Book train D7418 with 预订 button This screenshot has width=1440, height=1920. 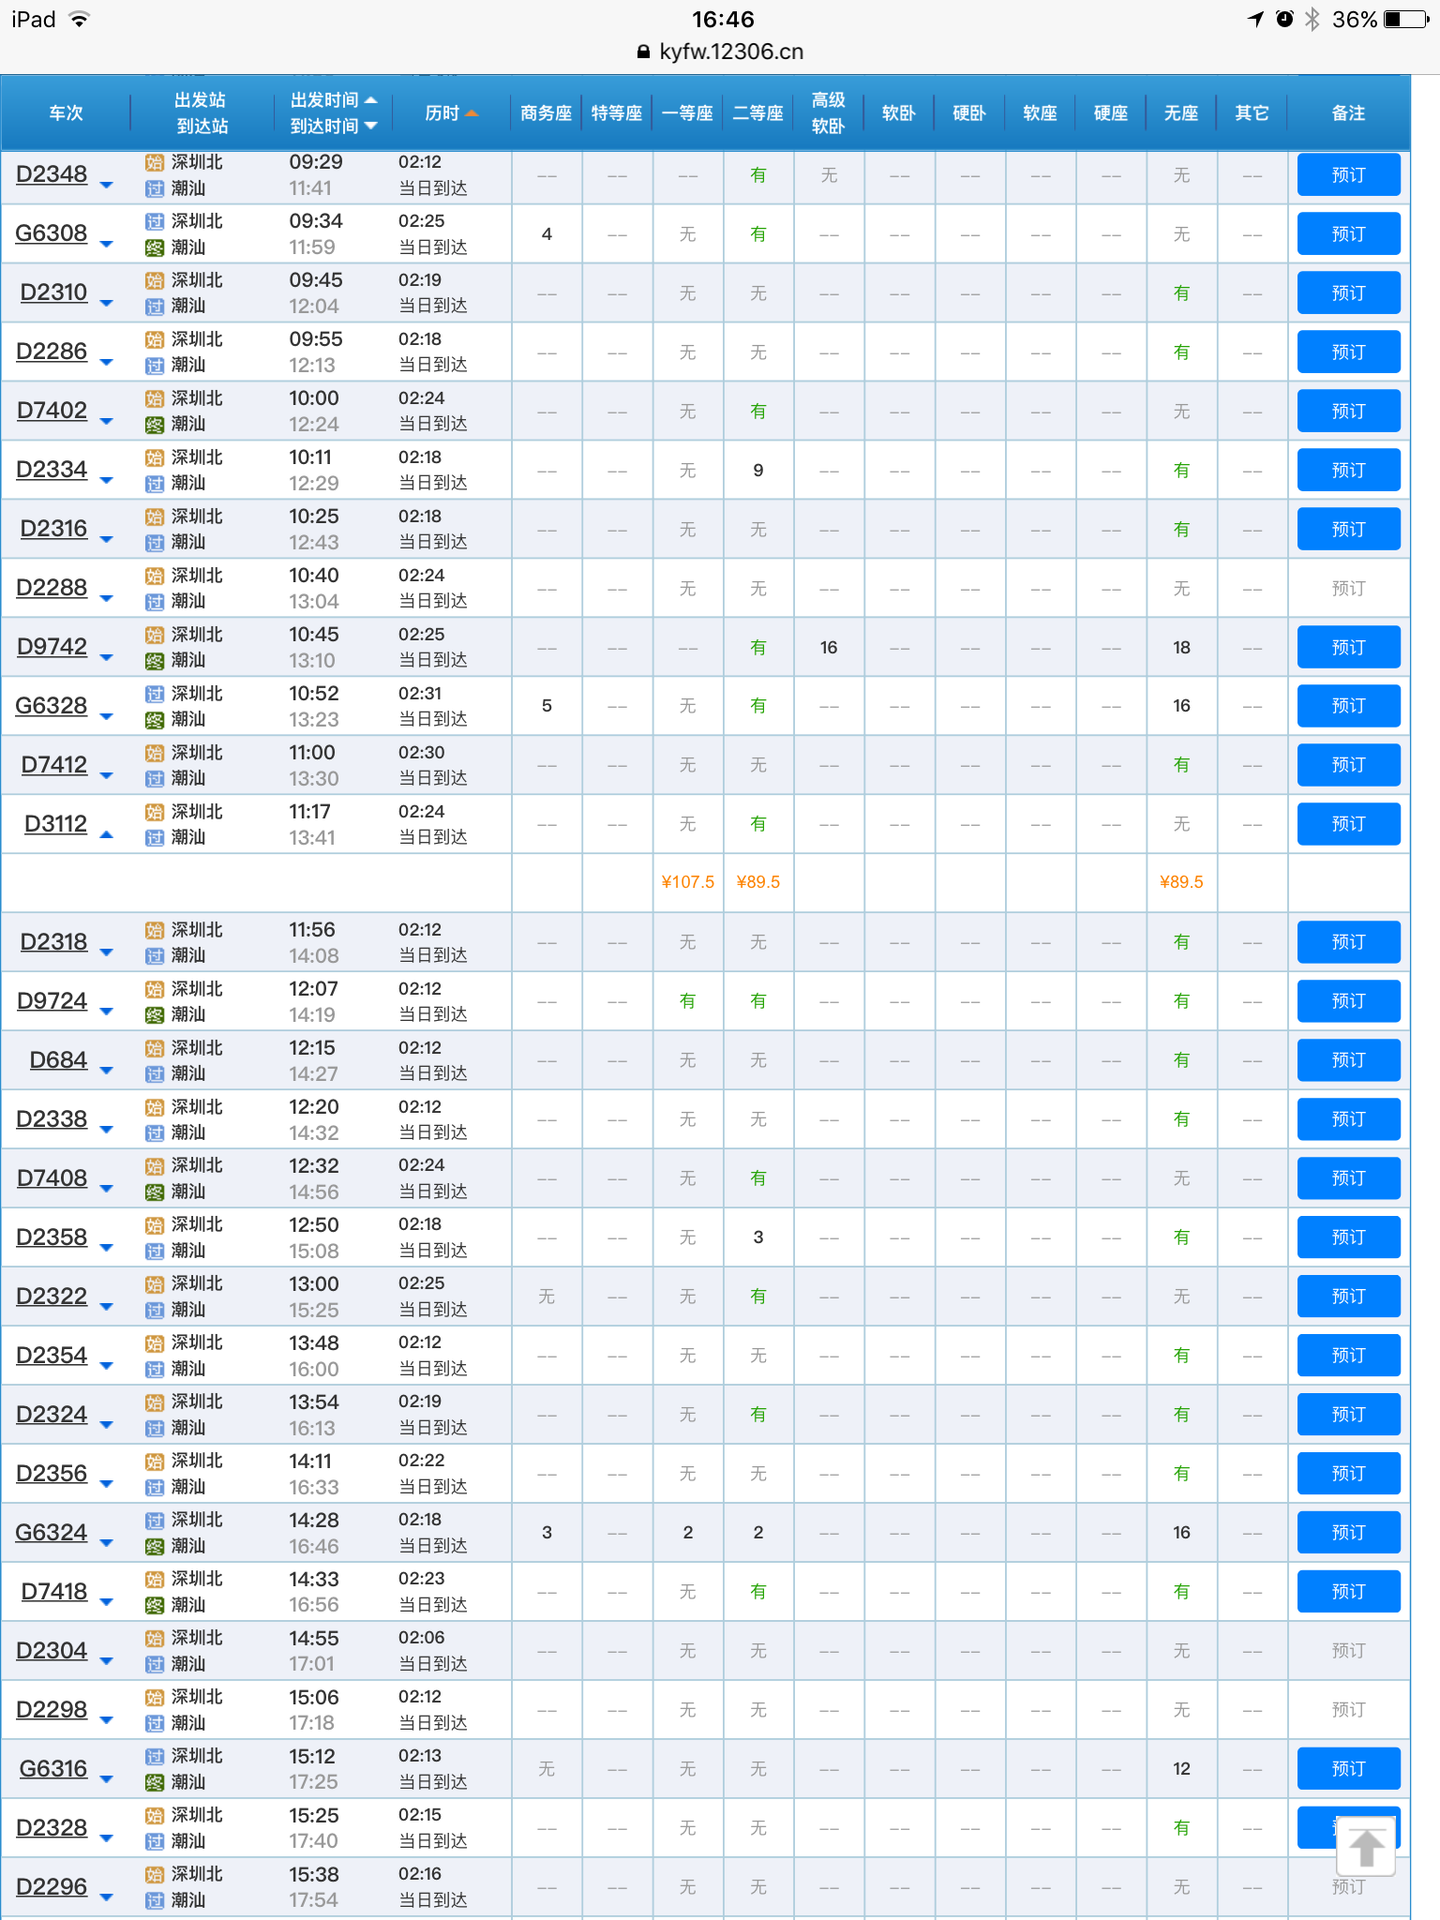[1348, 1592]
